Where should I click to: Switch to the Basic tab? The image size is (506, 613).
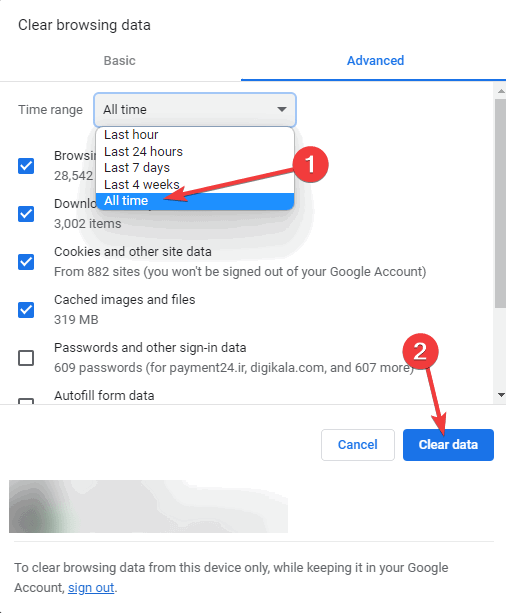coord(119,61)
